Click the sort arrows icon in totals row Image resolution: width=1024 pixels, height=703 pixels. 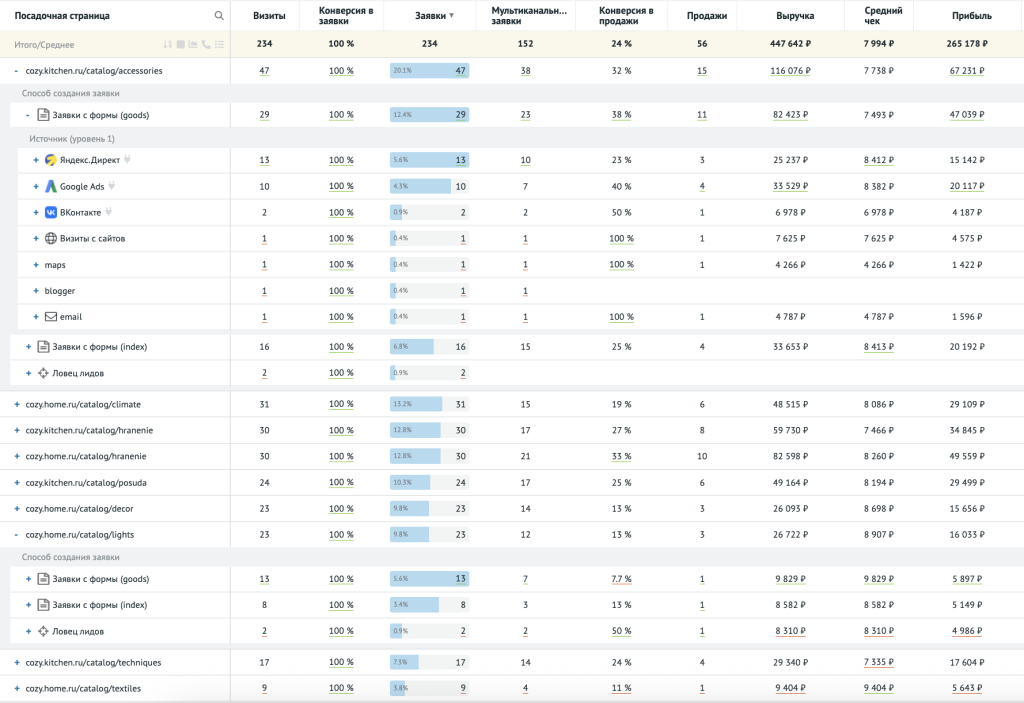[x=168, y=45]
